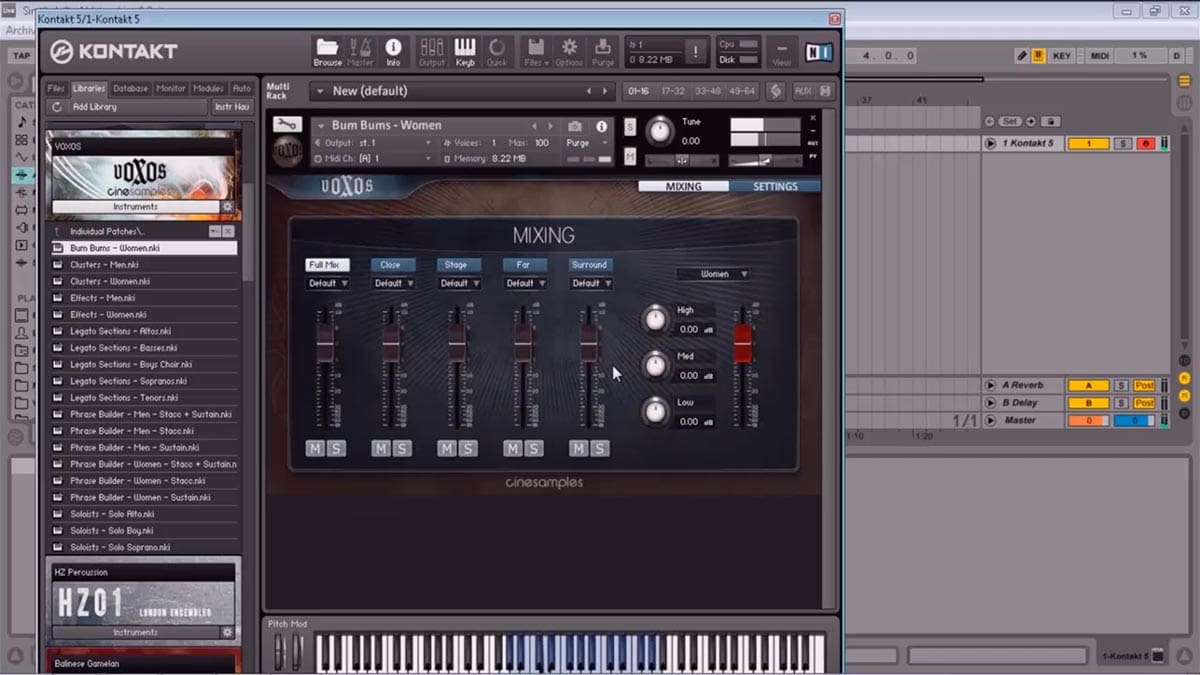This screenshot has height=675, width=1200.
Task: Select Soloists - Solo Boy.nki
Action: [x=142, y=531]
